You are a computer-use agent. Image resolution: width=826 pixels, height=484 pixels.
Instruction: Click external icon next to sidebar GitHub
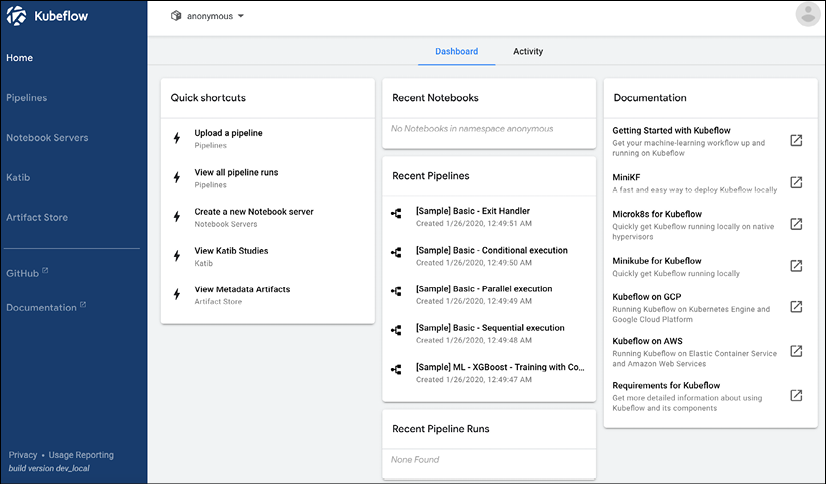pyautogui.click(x=45, y=270)
